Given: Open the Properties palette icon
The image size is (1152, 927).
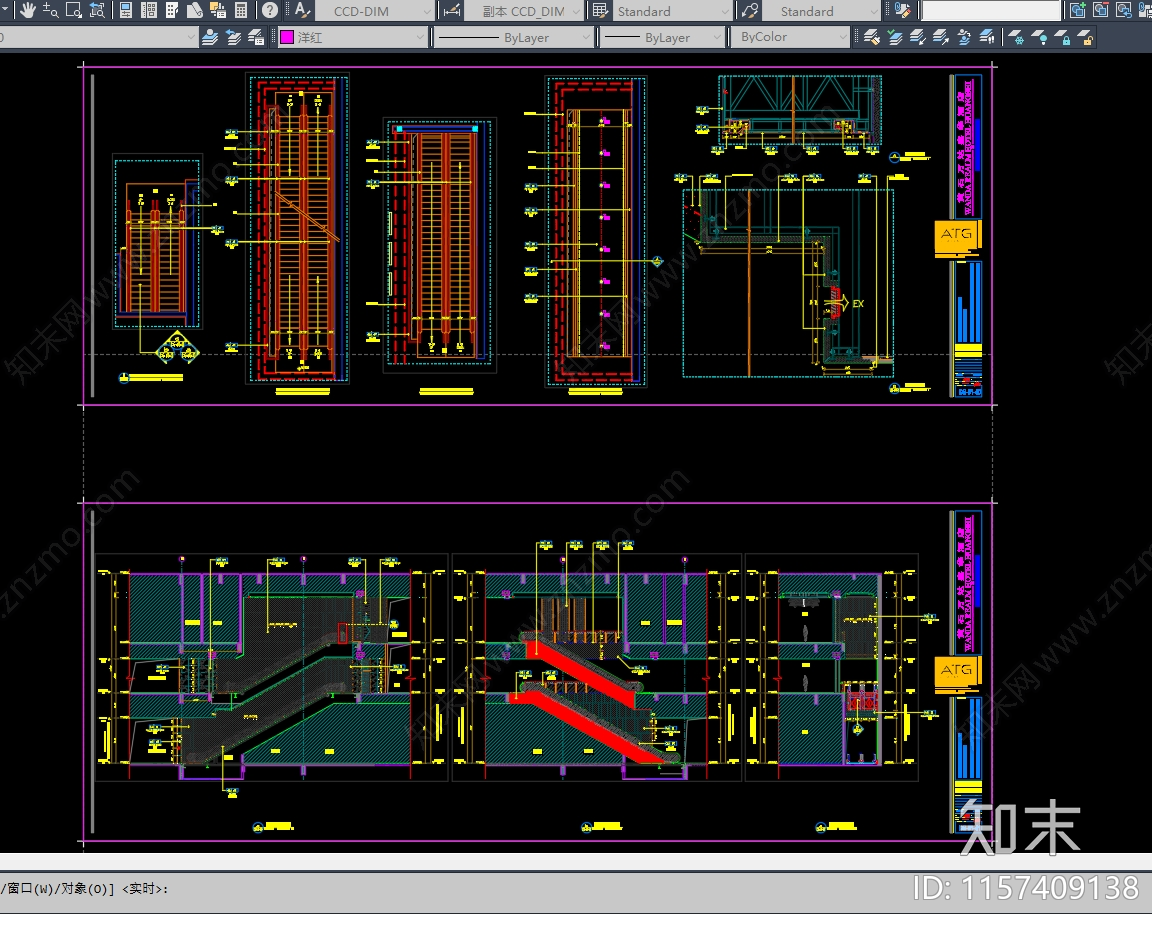Looking at the screenshot, I should (126, 11).
